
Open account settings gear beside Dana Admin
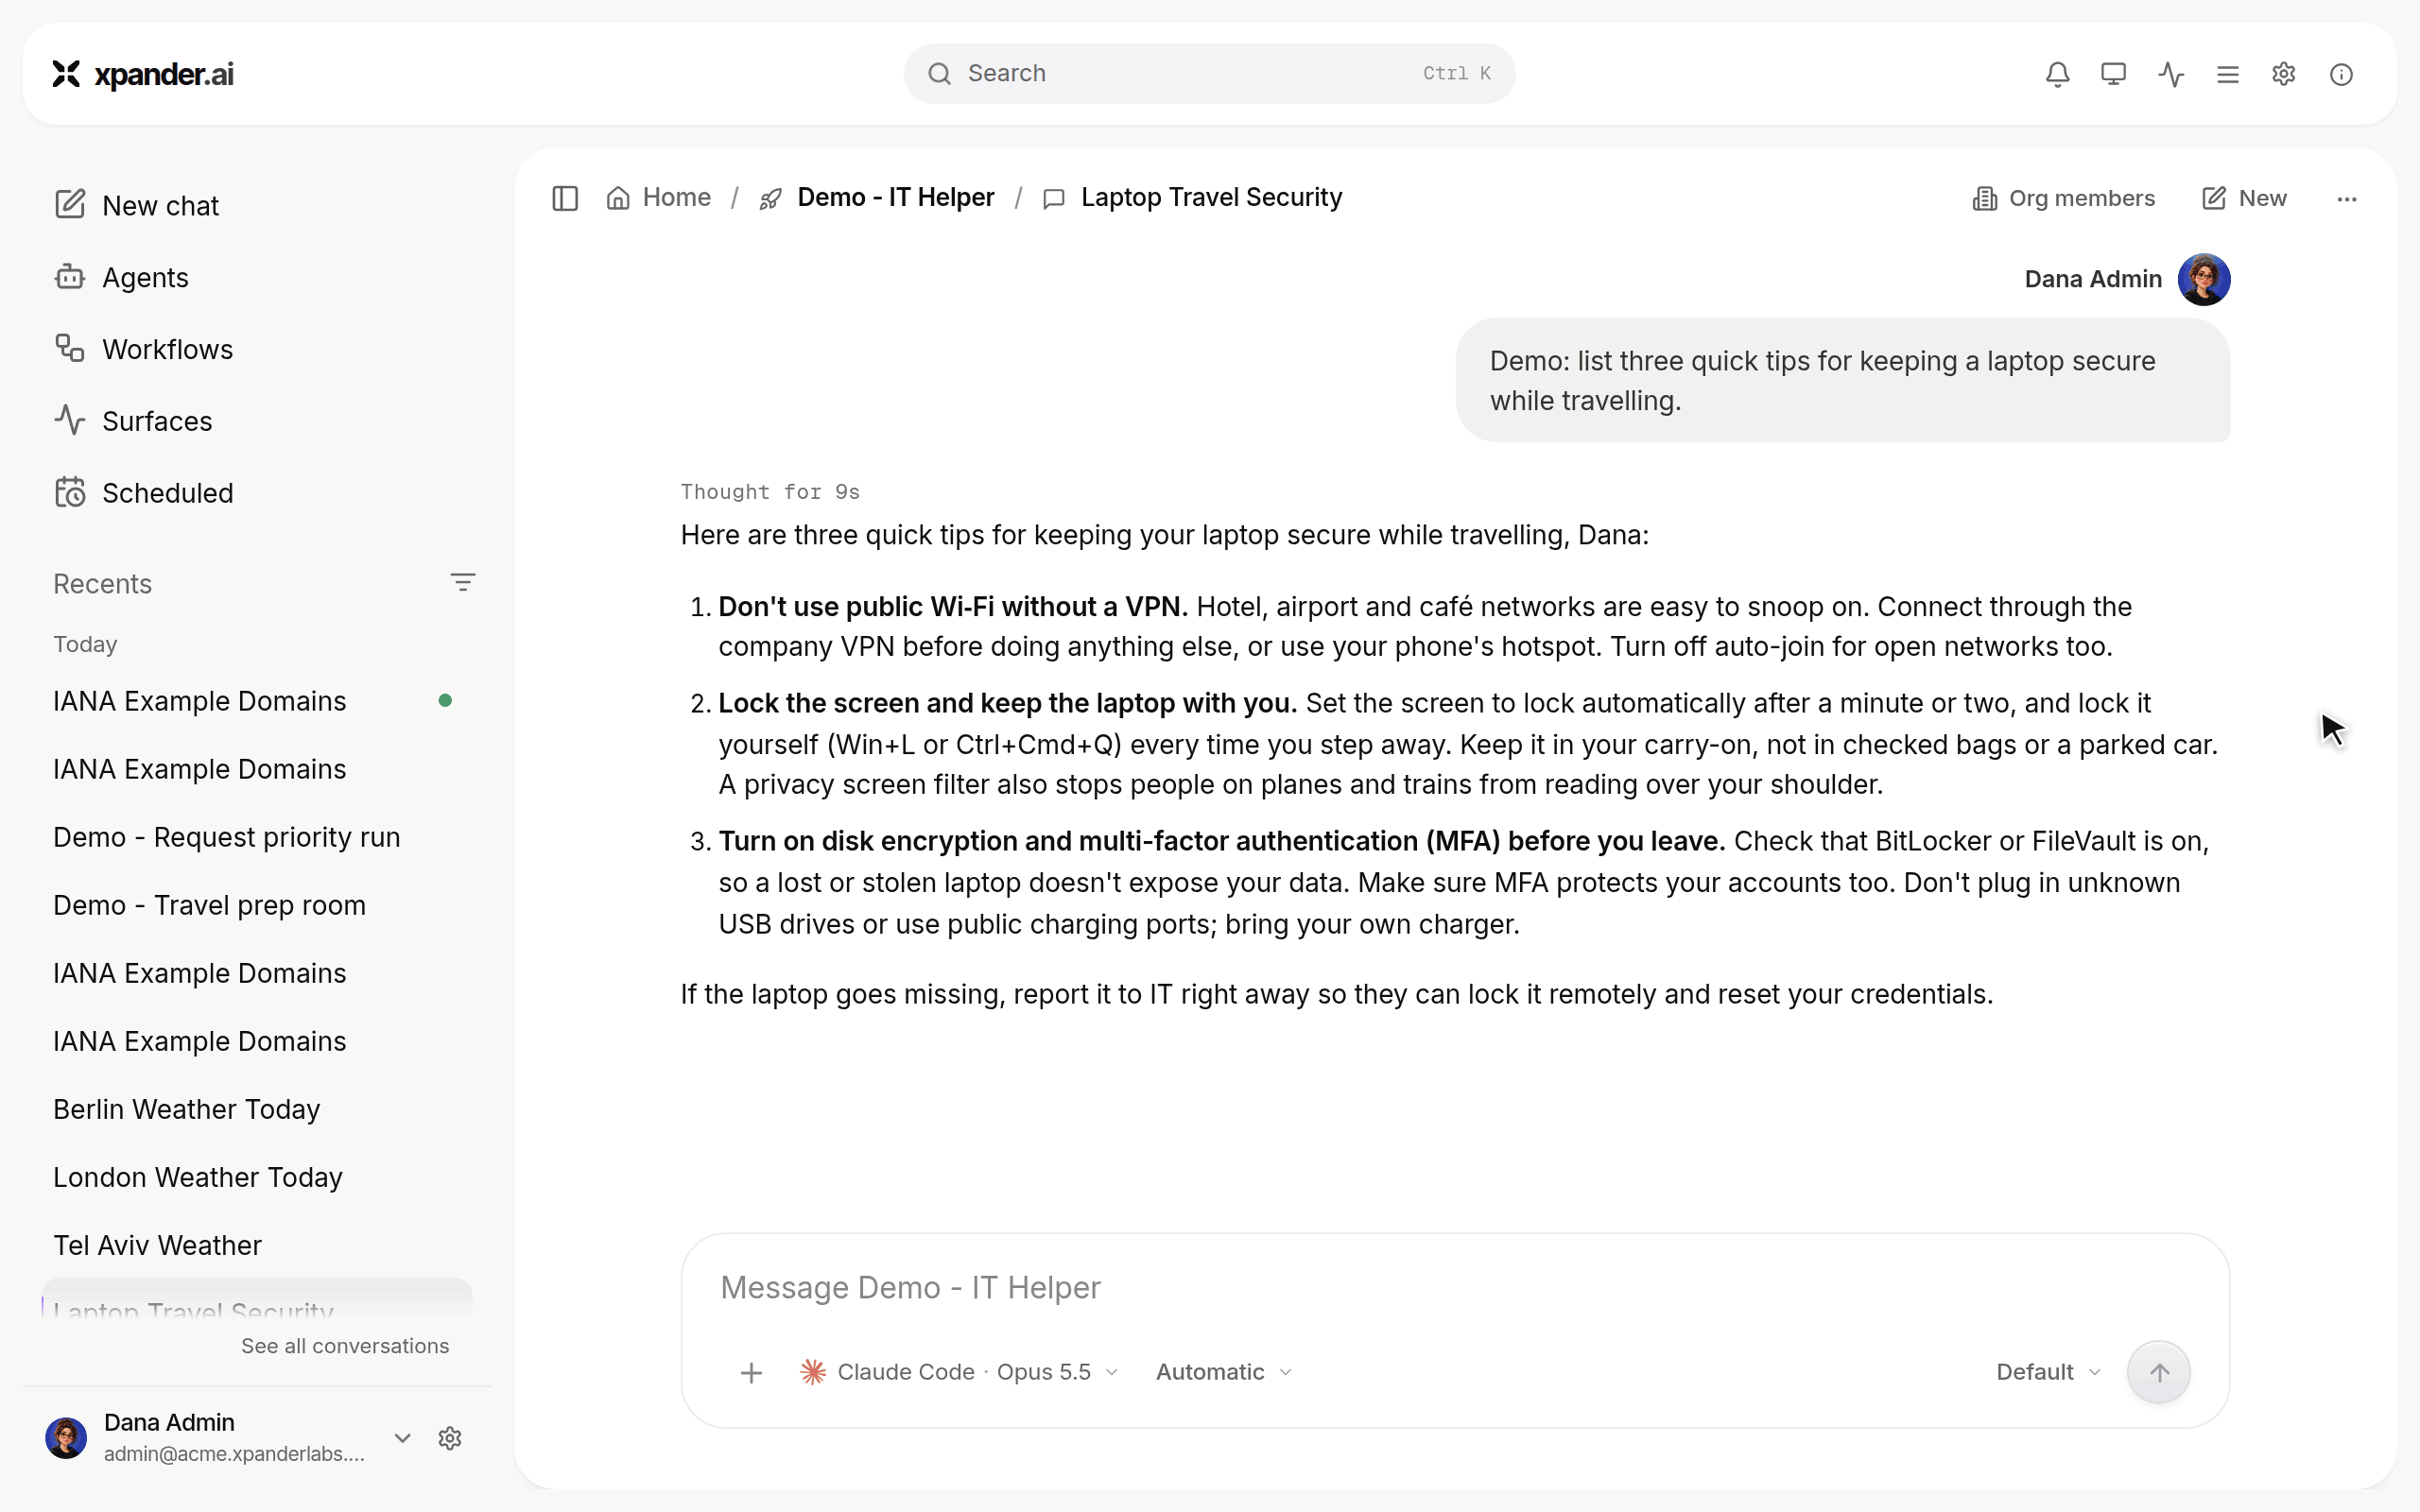[x=450, y=1438]
